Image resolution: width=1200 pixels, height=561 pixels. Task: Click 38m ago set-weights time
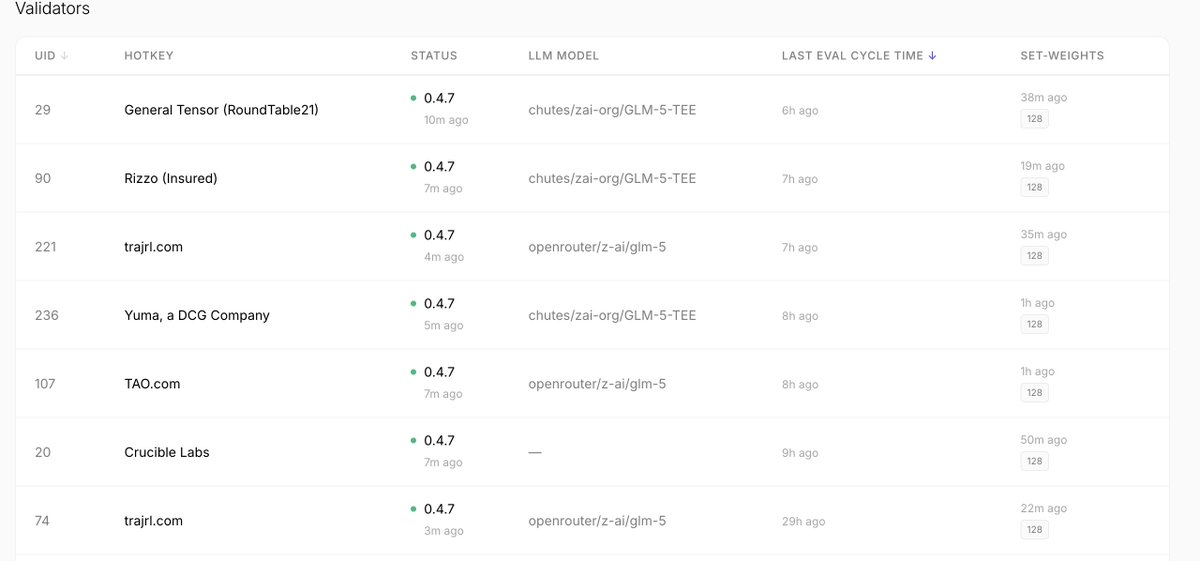tap(1044, 98)
